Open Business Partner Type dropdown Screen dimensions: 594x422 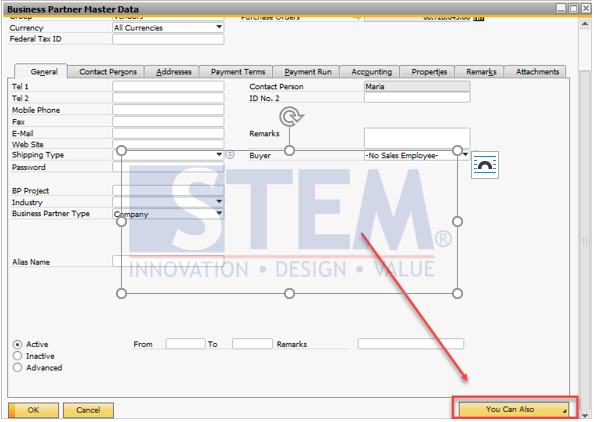point(219,213)
